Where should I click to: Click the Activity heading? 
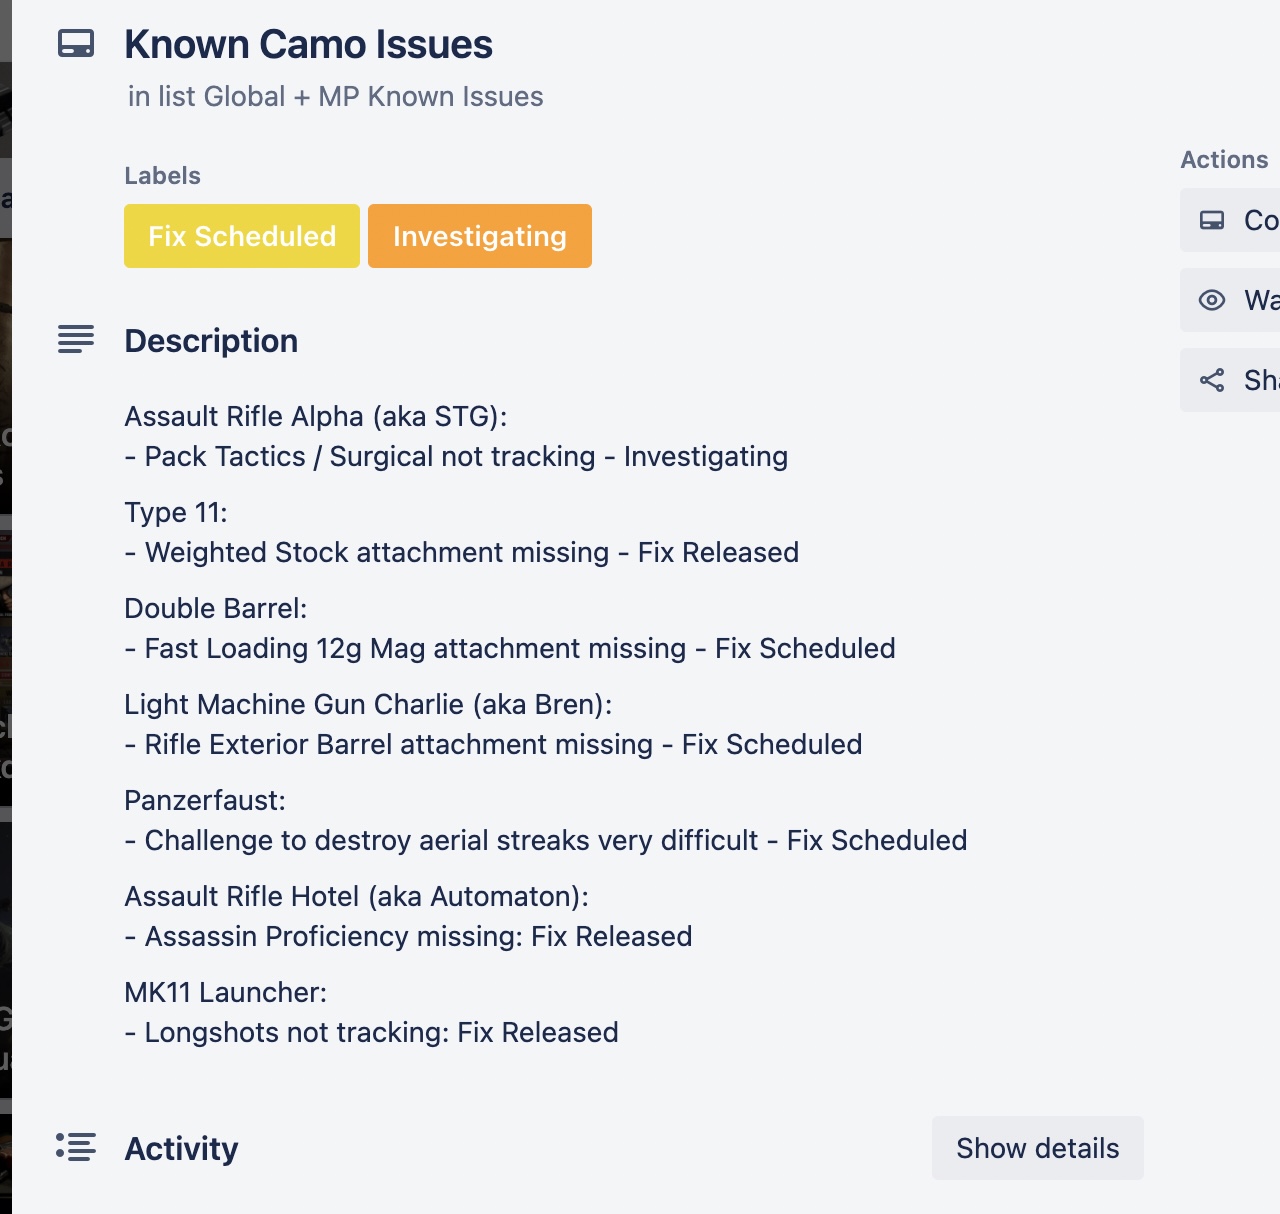pyautogui.click(x=181, y=1149)
